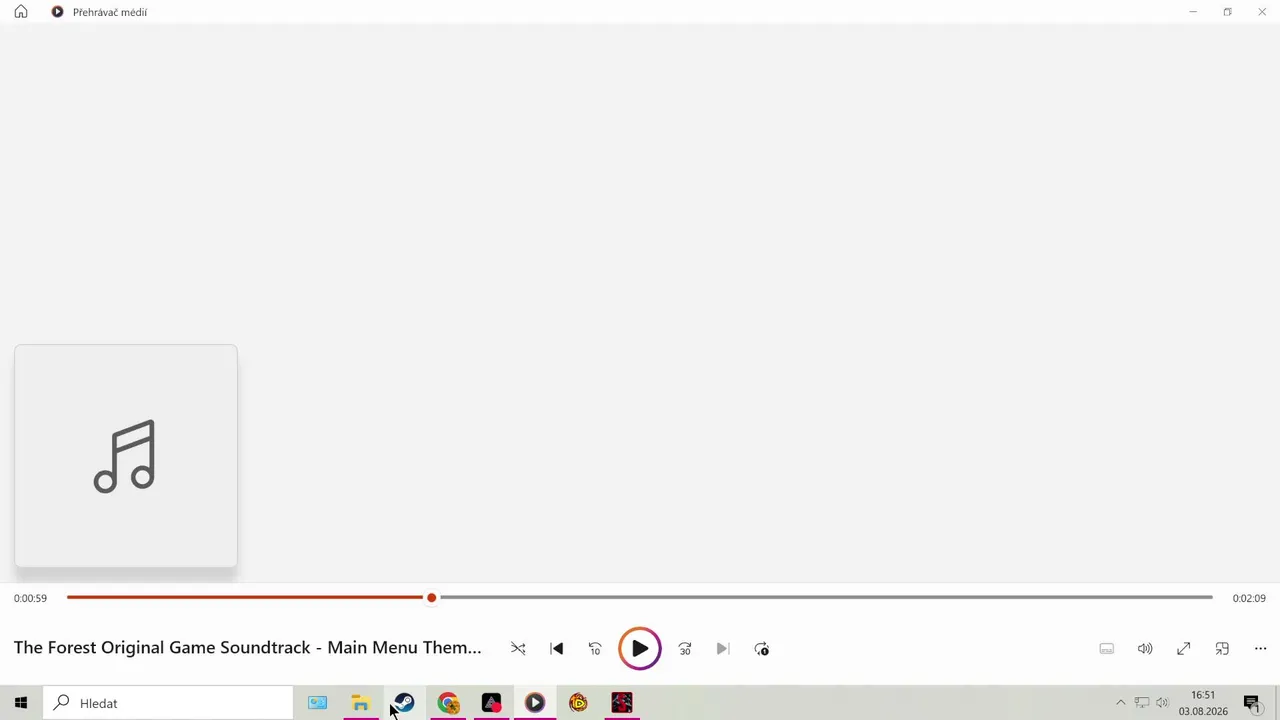Click the seek bar's position handle
The image size is (1280, 720).
pos(431,598)
